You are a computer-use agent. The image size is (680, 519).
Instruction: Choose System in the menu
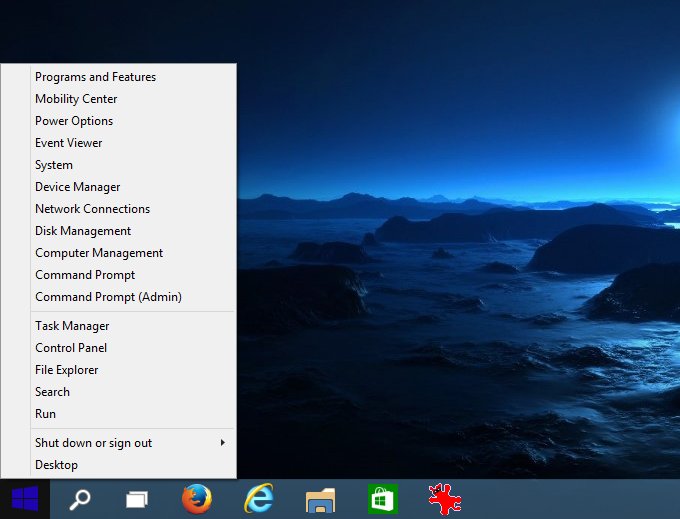(134, 165)
